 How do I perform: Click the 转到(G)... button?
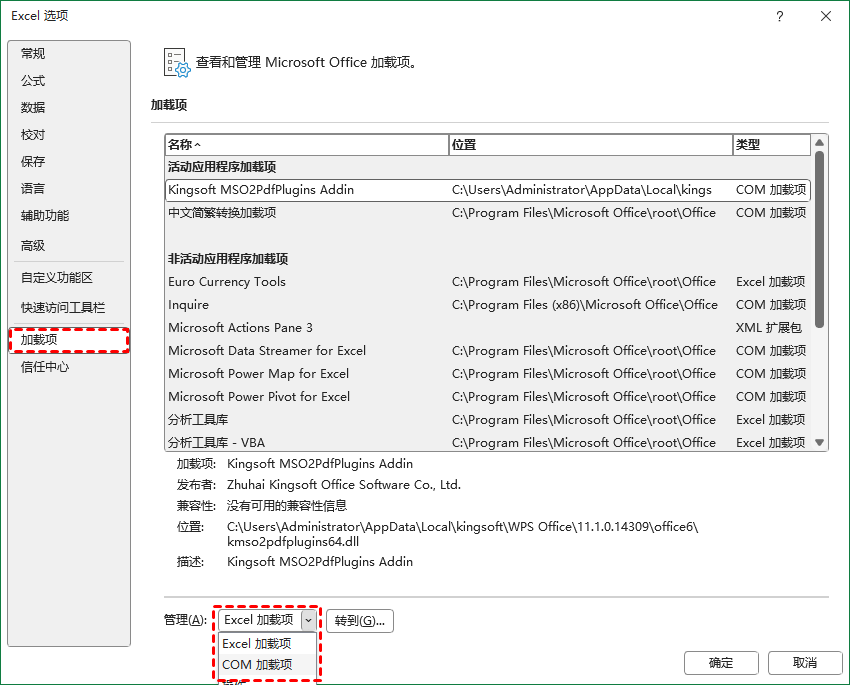click(x=360, y=621)
